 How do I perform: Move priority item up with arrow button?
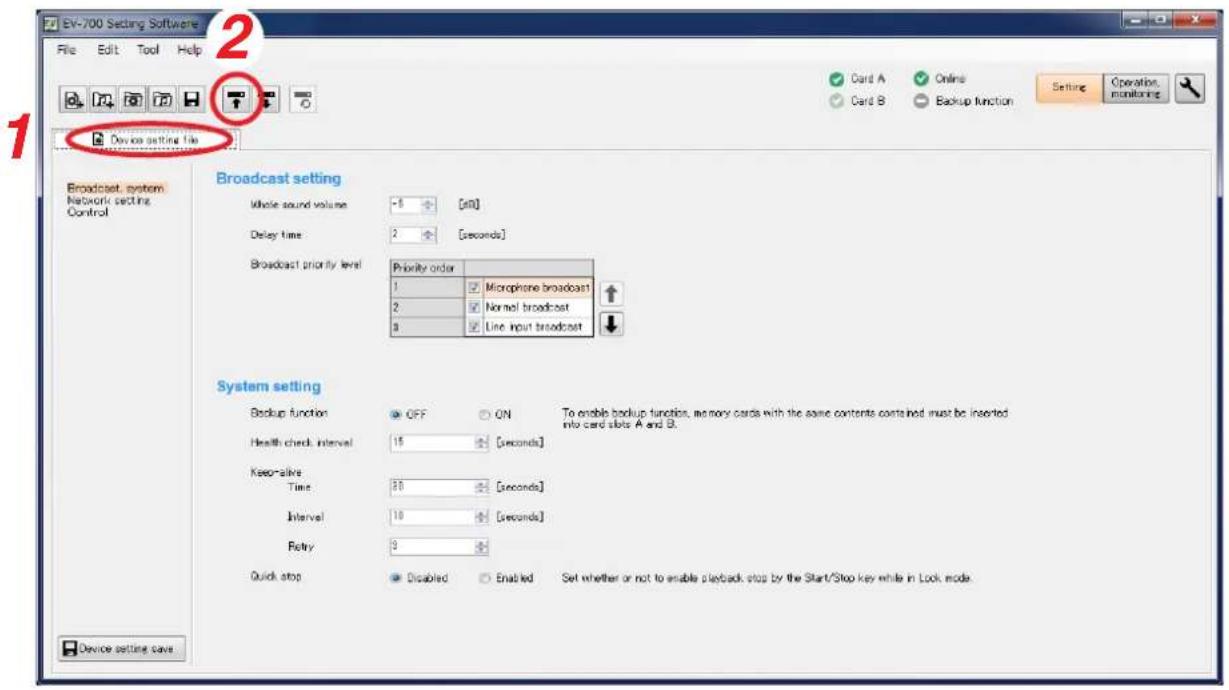coord(610,292)
